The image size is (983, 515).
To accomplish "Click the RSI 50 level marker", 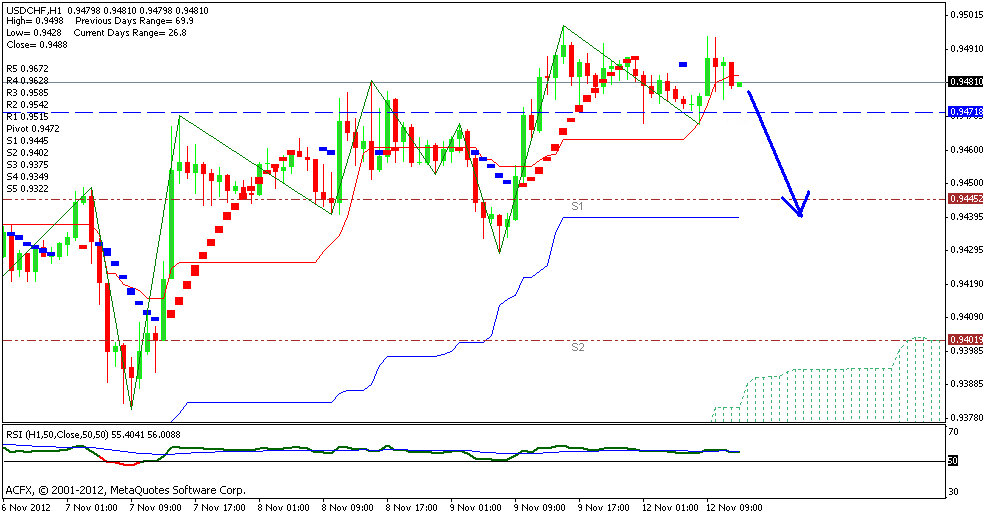I will pyautogui.click(x=953, y=461).
